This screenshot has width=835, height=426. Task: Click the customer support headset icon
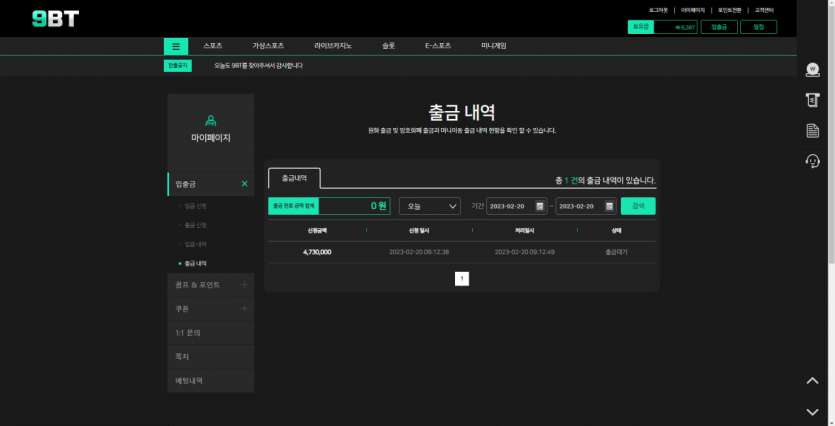(813, 161)
